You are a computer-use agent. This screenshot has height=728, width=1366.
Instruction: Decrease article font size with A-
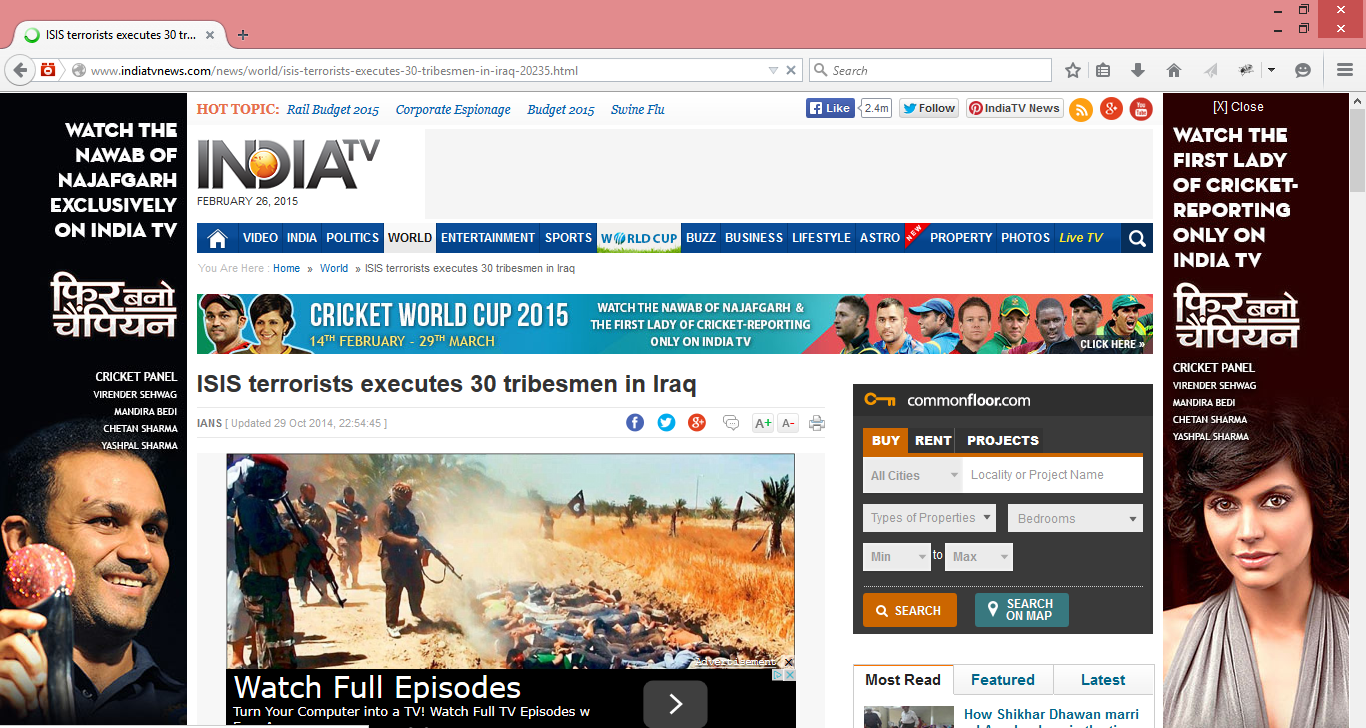coord(788,423)
